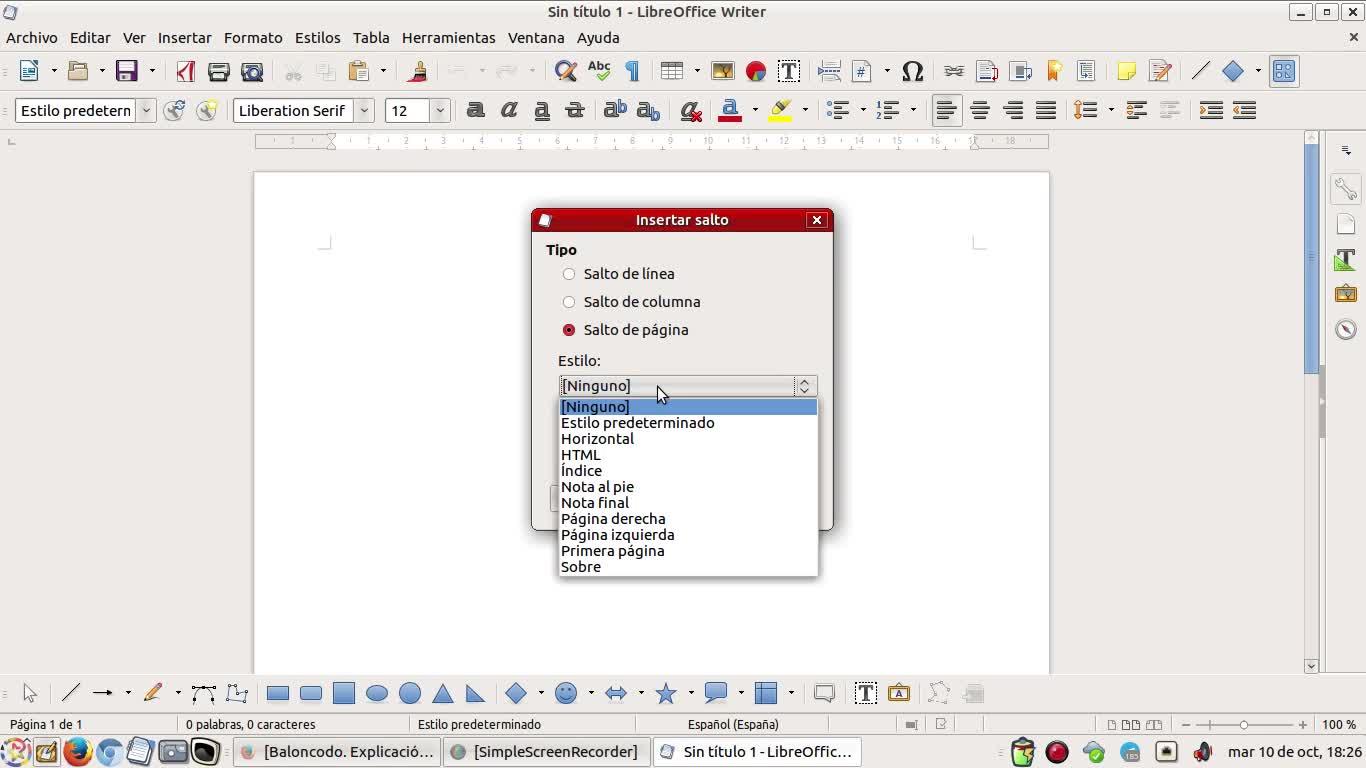Click the Export as PDF icon
The image size is (1366, 768).
pyautogui.click(x=185, y=71)
